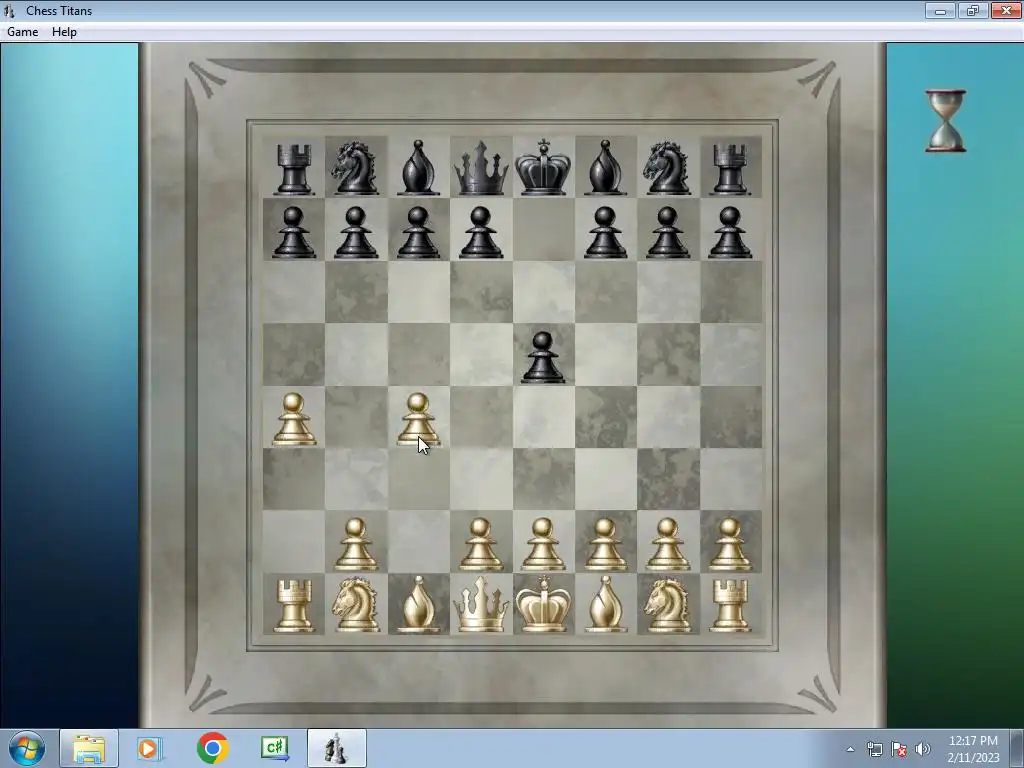
Task: Pick the black pawn on c7
Action: [418, 232]
